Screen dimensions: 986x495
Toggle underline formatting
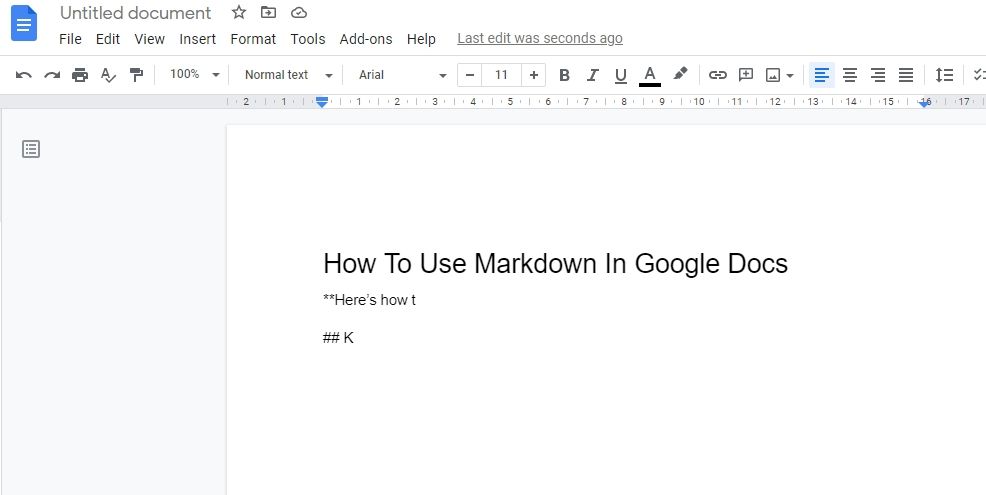click(x=621, y=75)
